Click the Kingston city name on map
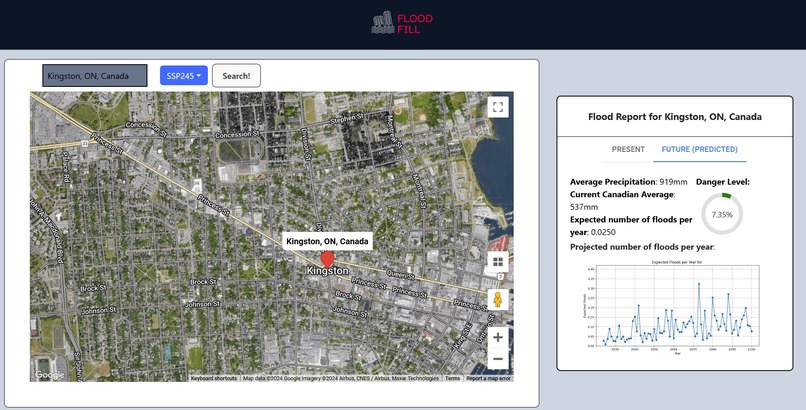The height and width of the screenshot is (410, 806). click(327, 271)
